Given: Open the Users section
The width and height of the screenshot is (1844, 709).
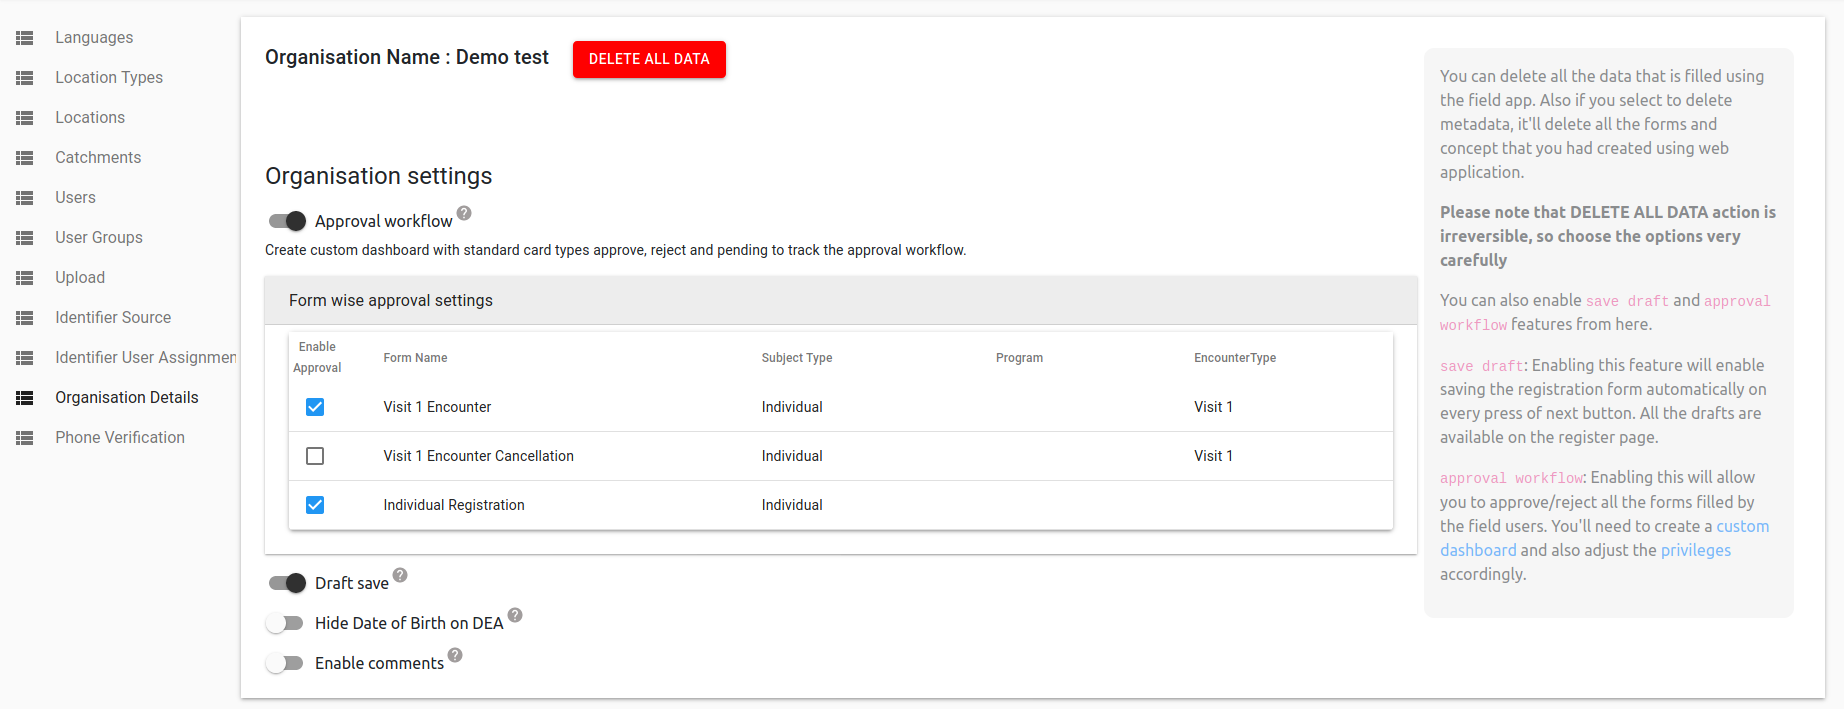Looking at the screenshot, I should tap(75, 198).
